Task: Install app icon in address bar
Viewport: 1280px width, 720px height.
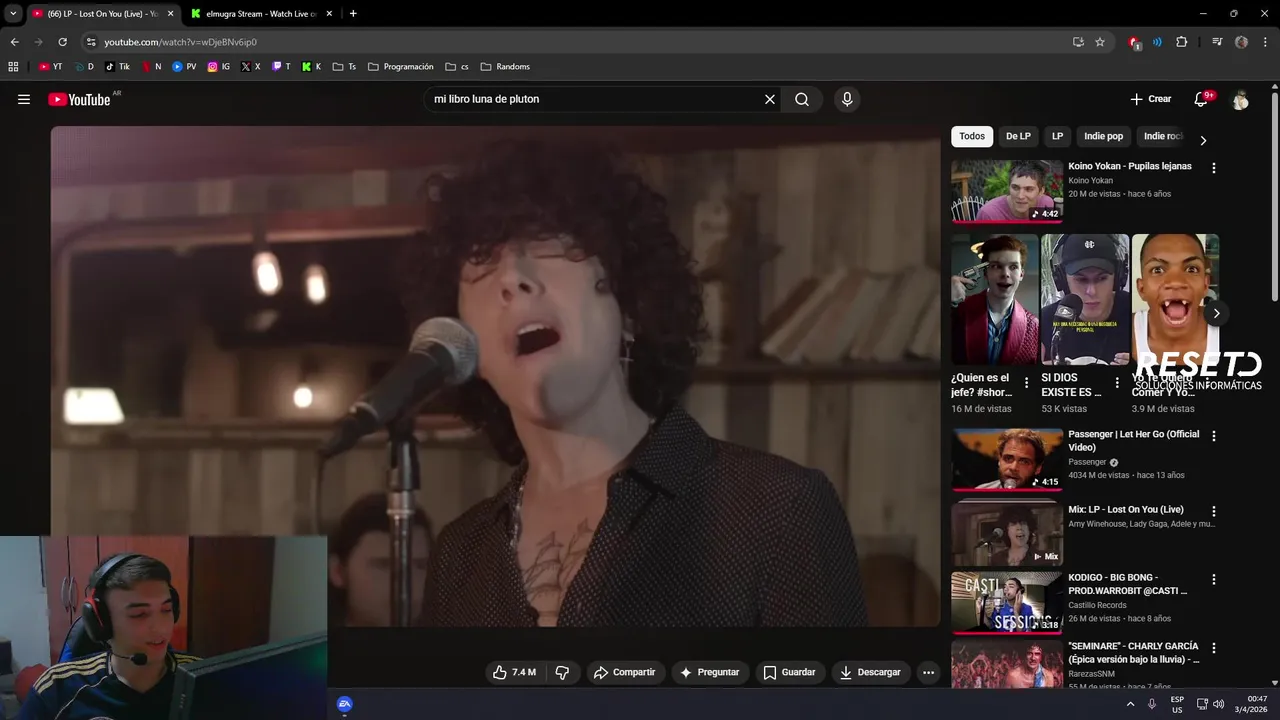Action: pyautogui.click(x=1078, y=42)
